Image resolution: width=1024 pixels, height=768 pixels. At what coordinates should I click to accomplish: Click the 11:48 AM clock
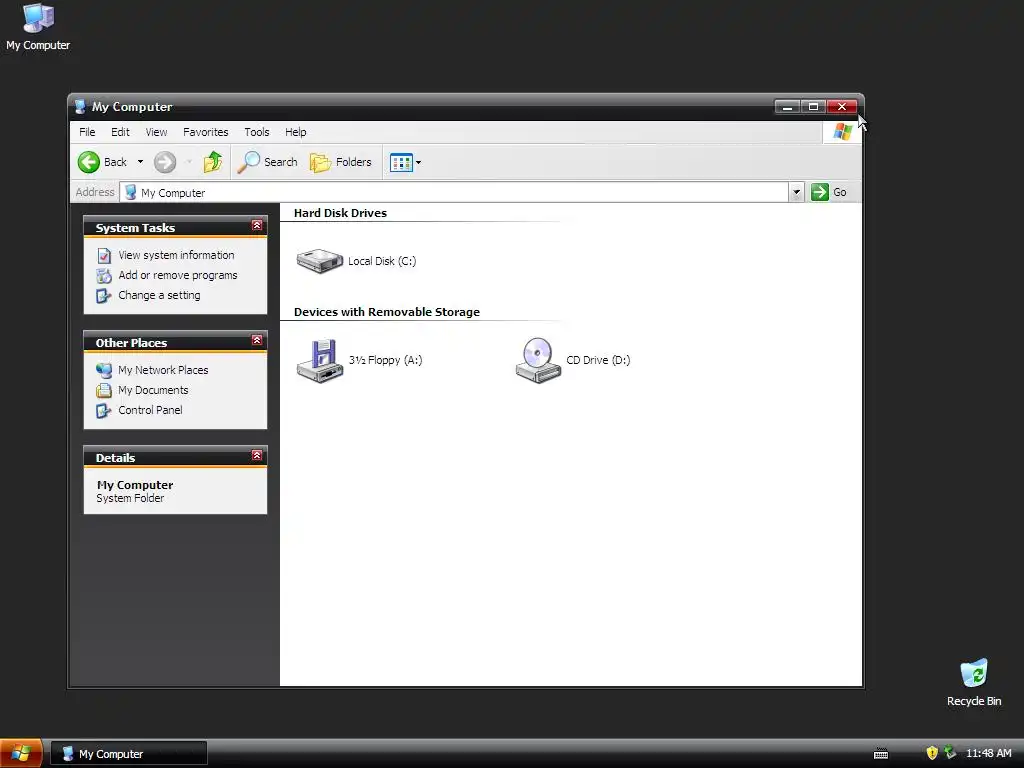[989, 754]
